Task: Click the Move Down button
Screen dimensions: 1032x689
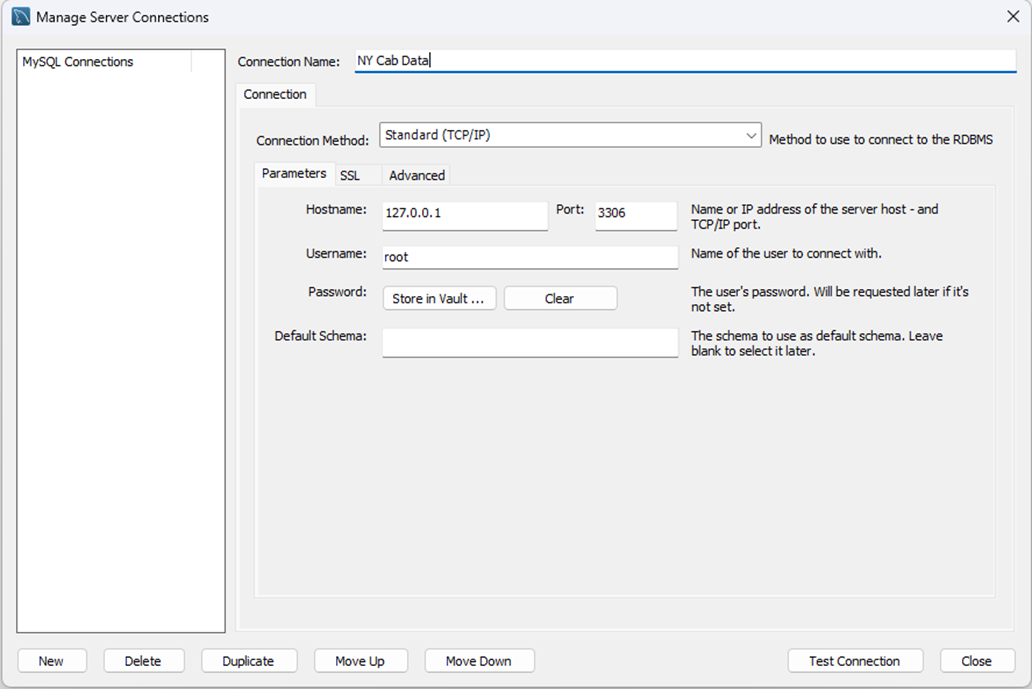Action: point(479,660)
